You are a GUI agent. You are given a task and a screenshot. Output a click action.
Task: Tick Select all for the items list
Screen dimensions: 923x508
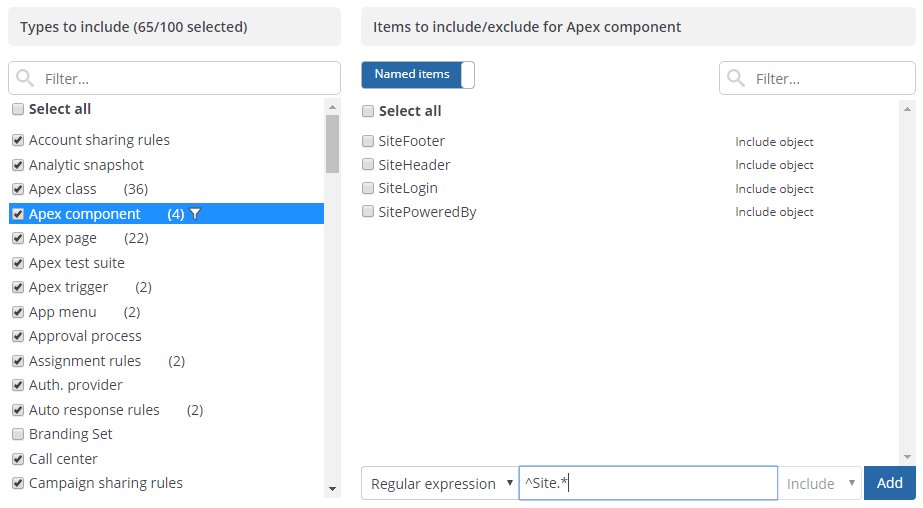click(368, 111)
